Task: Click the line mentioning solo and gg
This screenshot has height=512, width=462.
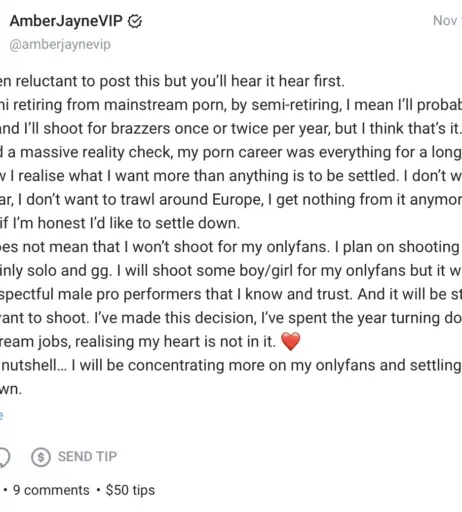Action: pos(231,271)
